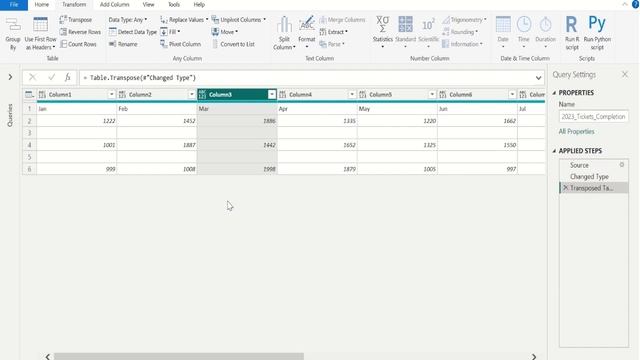Click cell containing 1879

click(x=317, y=169)
